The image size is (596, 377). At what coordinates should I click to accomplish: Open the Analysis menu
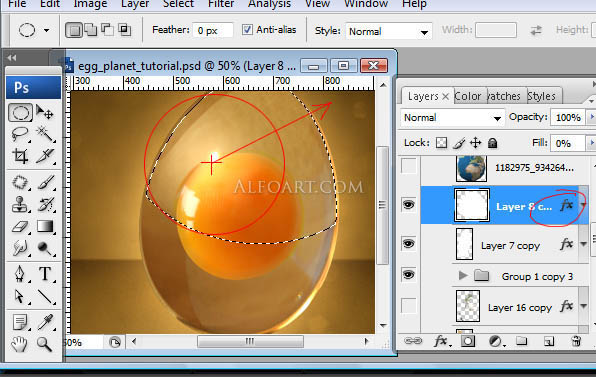coord(269,4)
